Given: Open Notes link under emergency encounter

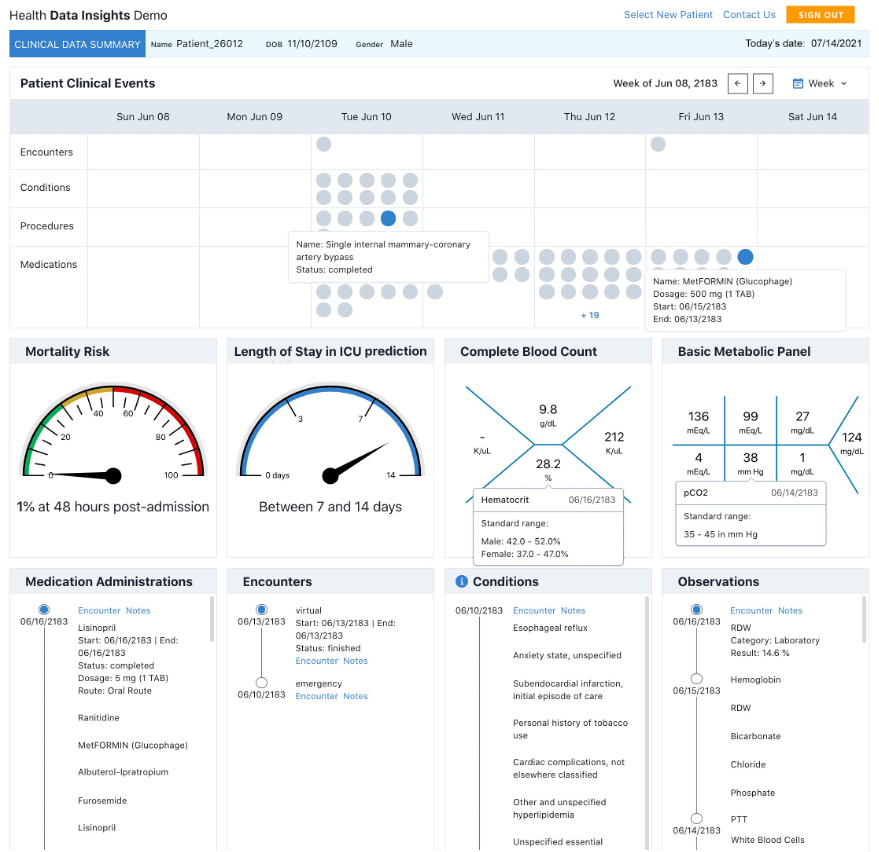Looking at the screenshot, I should 355,696.
